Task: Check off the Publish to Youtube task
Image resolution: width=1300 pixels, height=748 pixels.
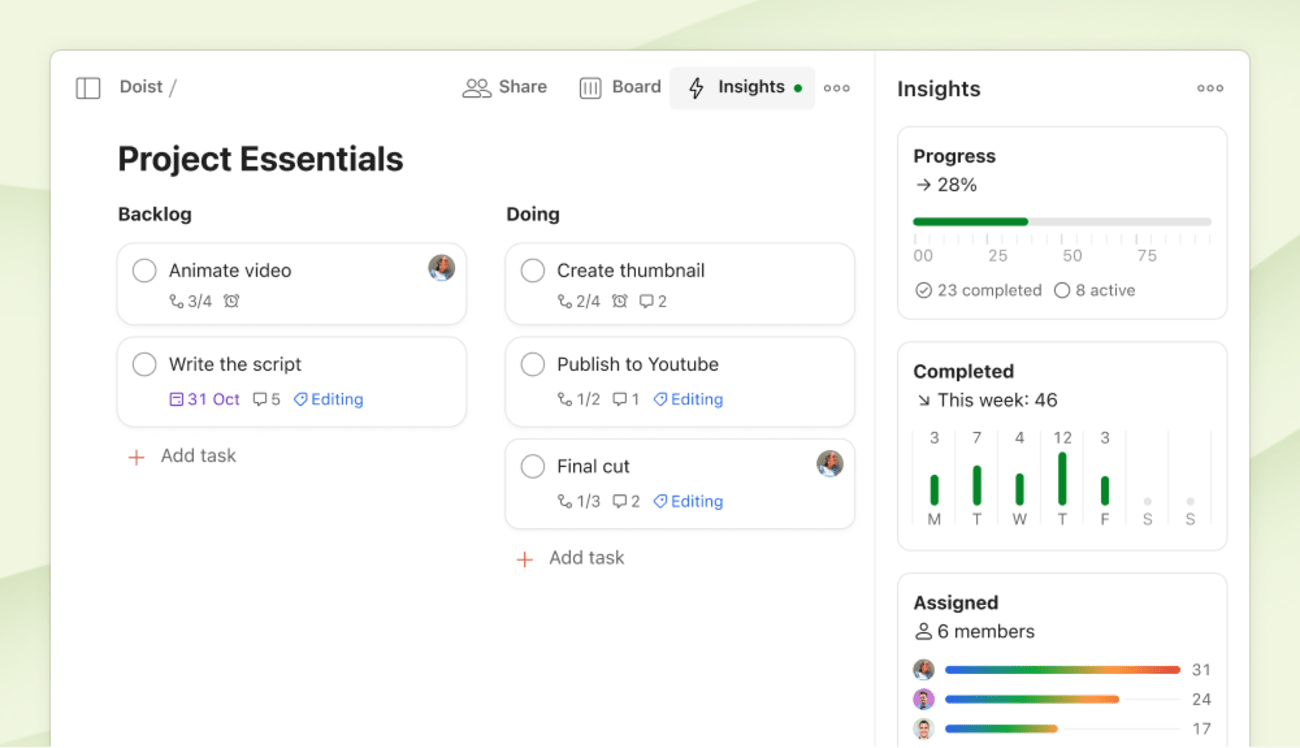Action: click(x=533, y=364)
